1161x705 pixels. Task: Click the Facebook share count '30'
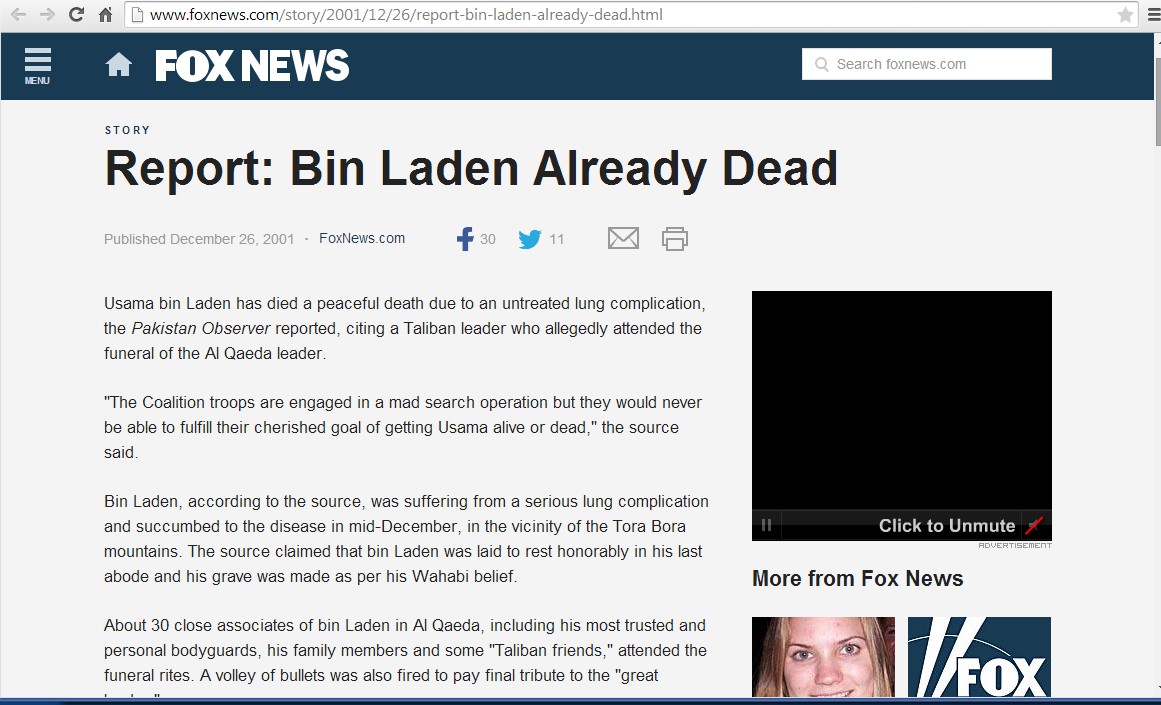click(488, 239)
